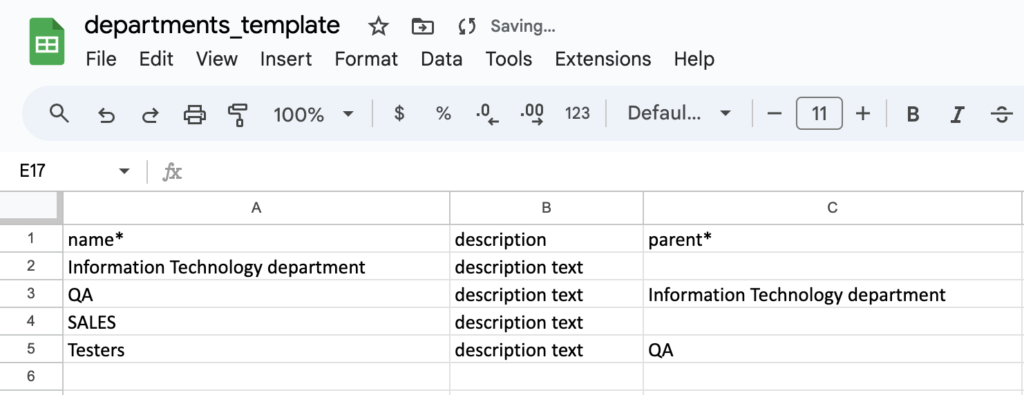This screenshot has width=1024, height=395.
Task: Toggle bold formatting
Action: 913,115
